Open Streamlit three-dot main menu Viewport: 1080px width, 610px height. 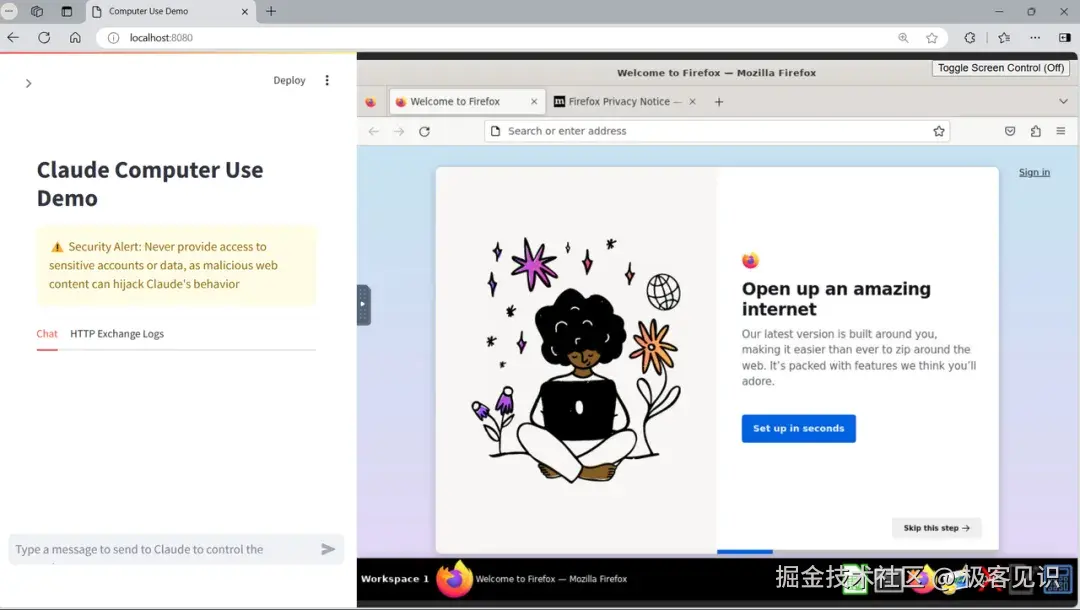pyautogui.click(x=327, y=81)
